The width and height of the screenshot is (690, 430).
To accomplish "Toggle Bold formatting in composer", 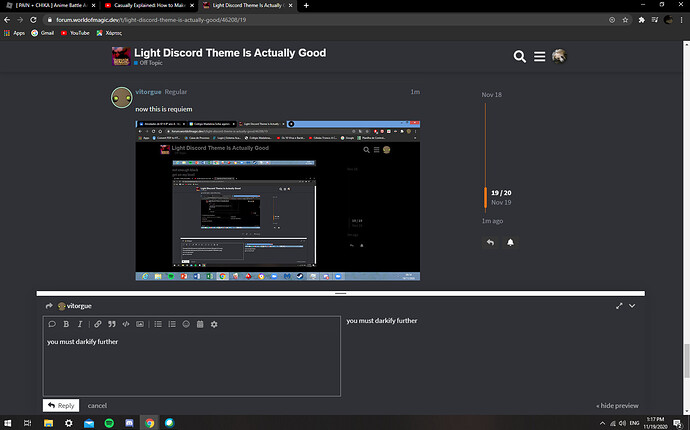I will 66,324.
